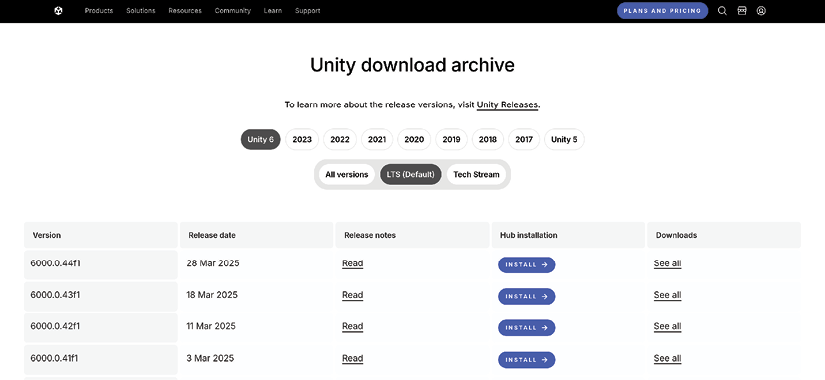Click the Release notes column header
The width and height of the screenshot is (825, 380).
click(x=412, y=235)
